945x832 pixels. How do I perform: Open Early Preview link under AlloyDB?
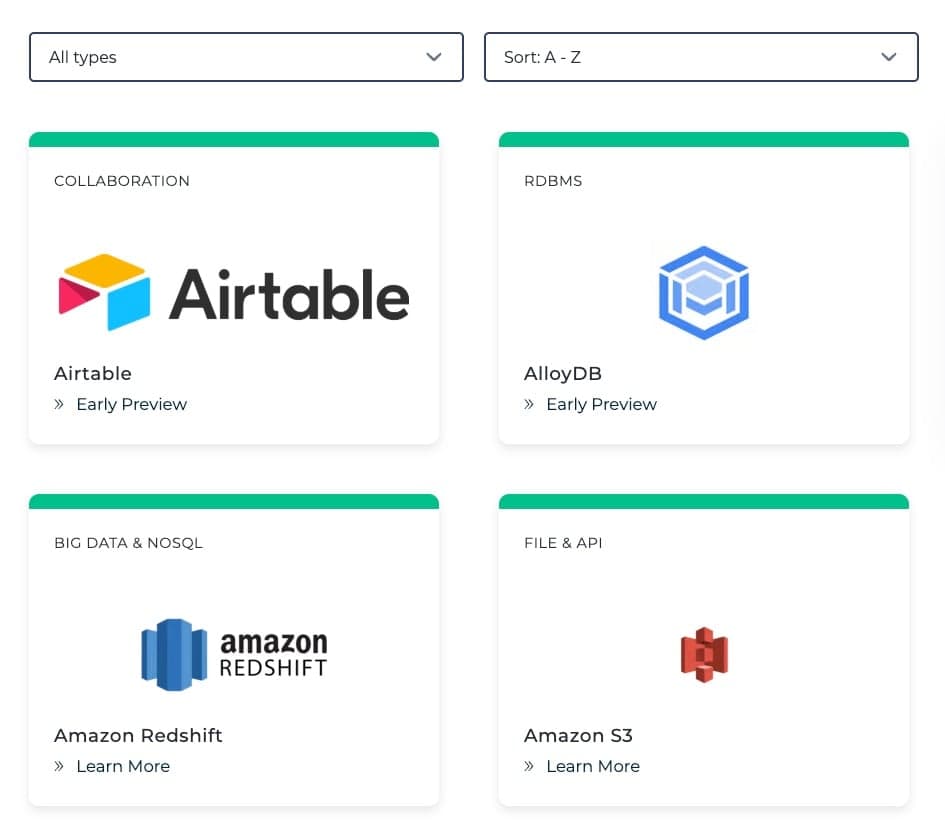(x=601, y=404)
